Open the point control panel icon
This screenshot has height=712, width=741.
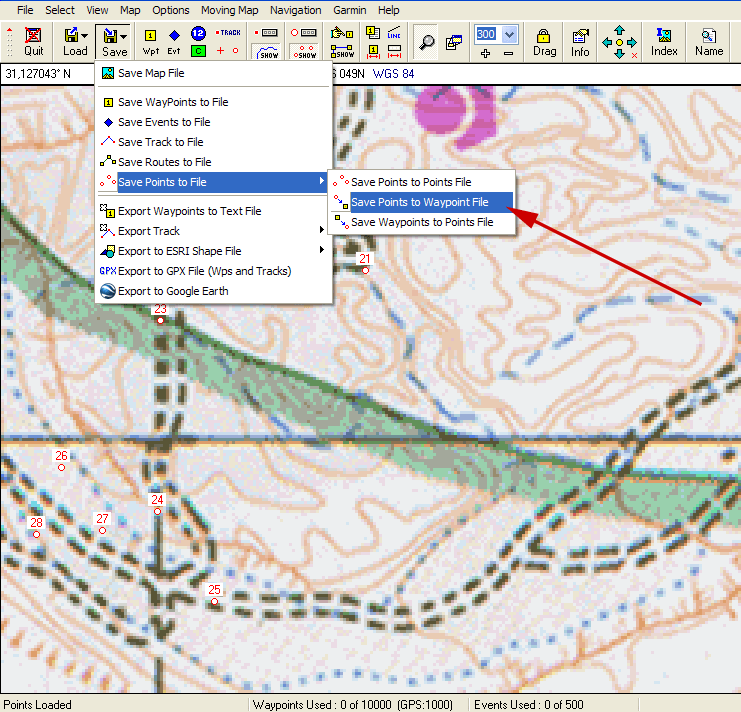[304, 33]
